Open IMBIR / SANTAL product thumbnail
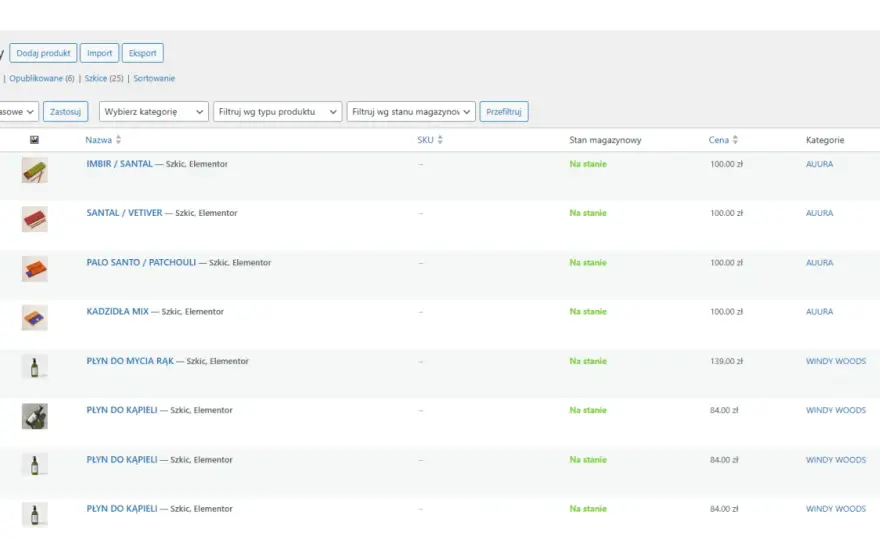The width and height of the screenshot is (880, 540). point(35,170)
